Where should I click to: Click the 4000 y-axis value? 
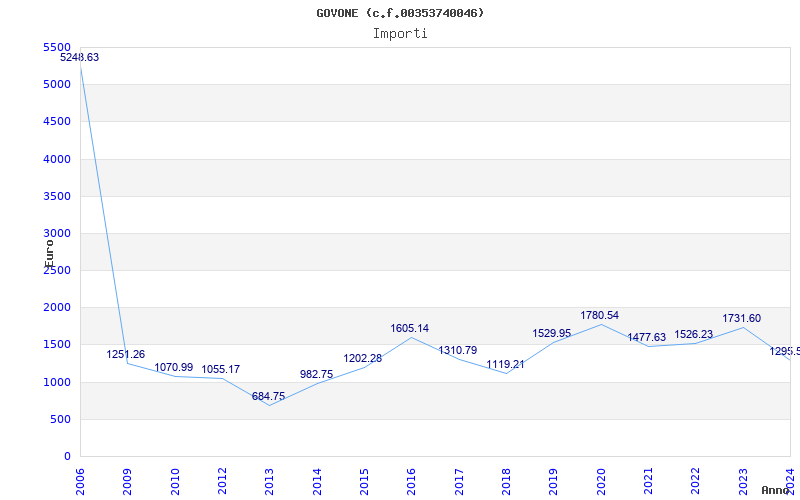pyautogui.click(x=57, y=159)
